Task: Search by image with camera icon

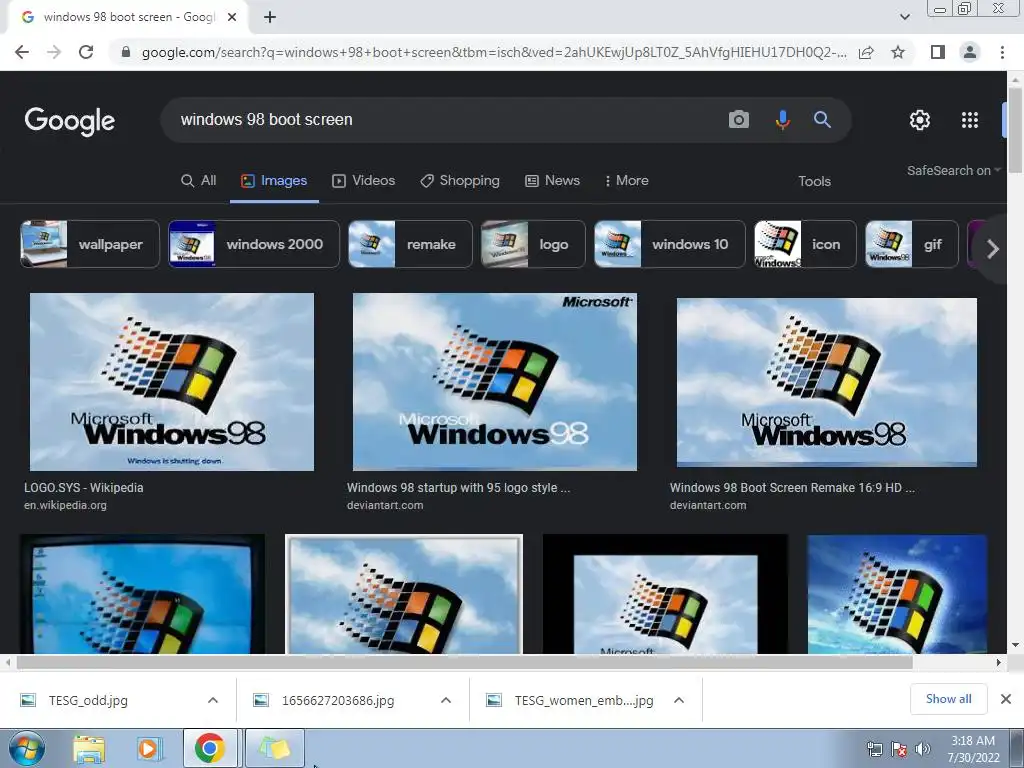Action: 739,120
